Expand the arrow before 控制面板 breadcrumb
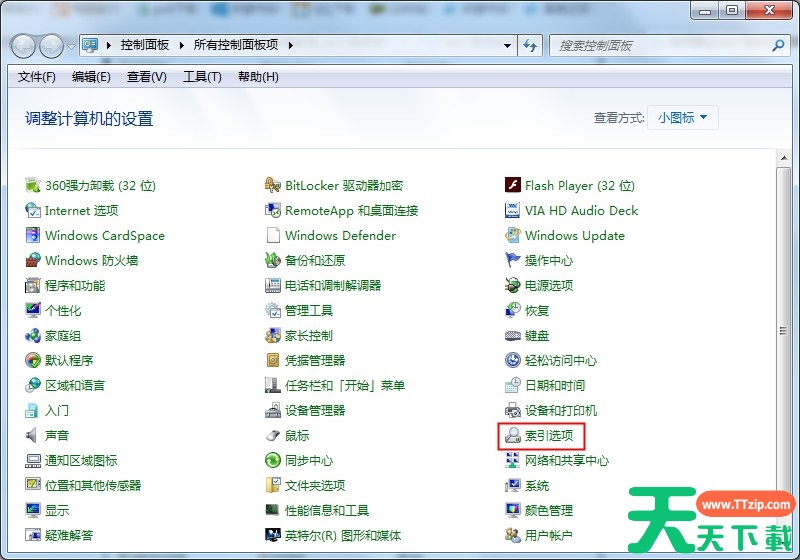Viewport: 800px width, 560px height. pyautogui.click(x=109, y=45)
